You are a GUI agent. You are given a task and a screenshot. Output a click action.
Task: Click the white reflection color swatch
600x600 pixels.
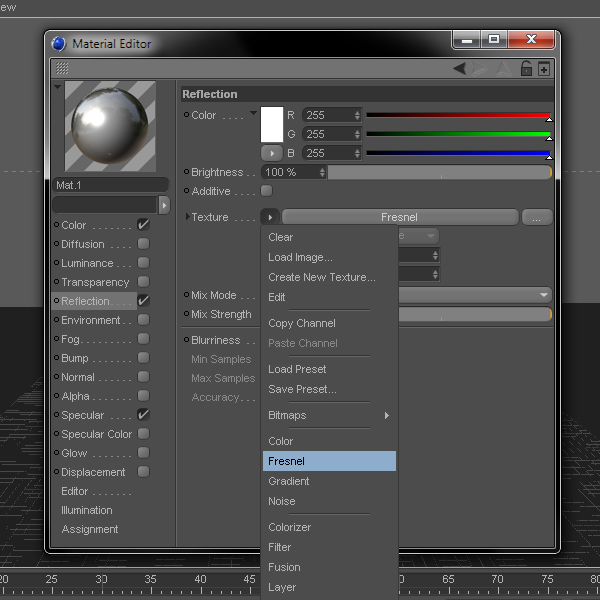pos(272,125)
